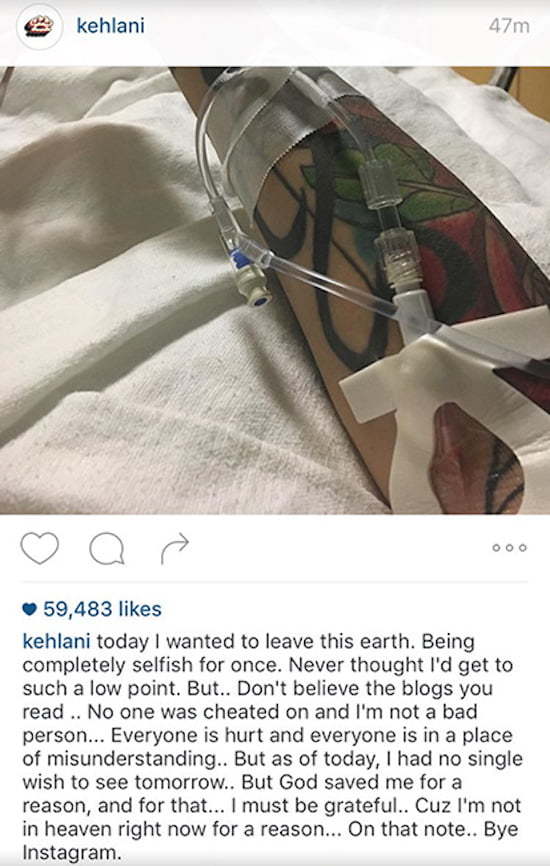Tap the 47m timestamp on the post
Screen dimensions: 550x866
click(509, 27)
